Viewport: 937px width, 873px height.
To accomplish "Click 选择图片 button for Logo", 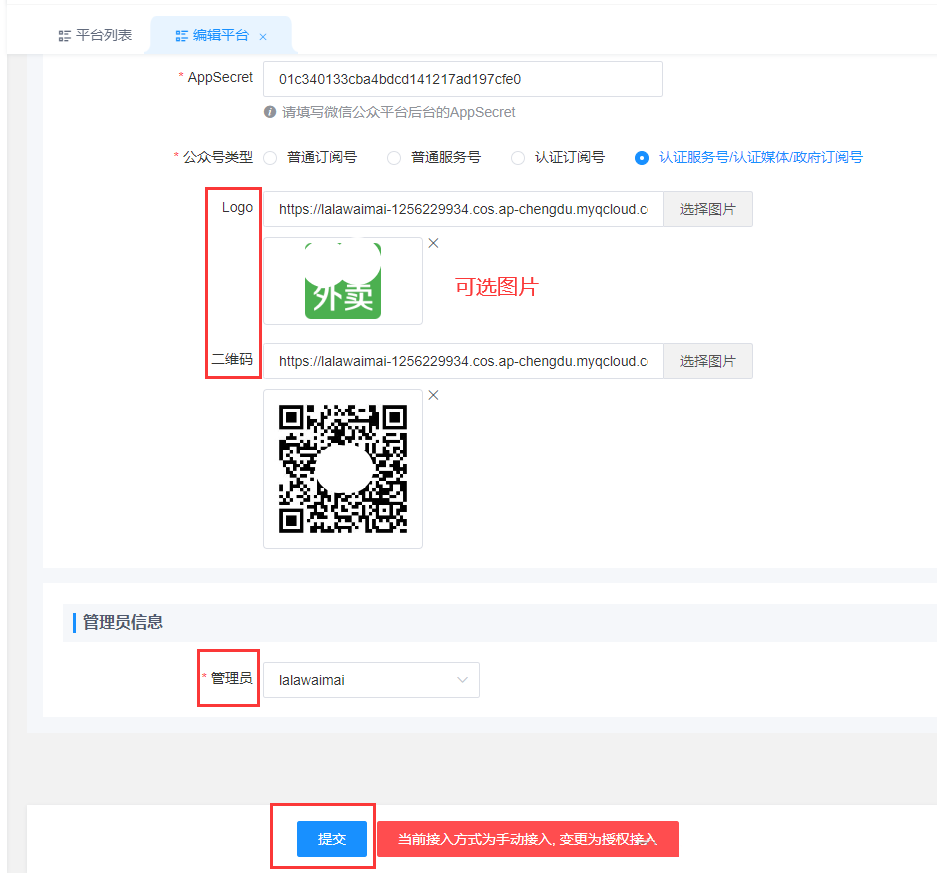I will (708, 209).
